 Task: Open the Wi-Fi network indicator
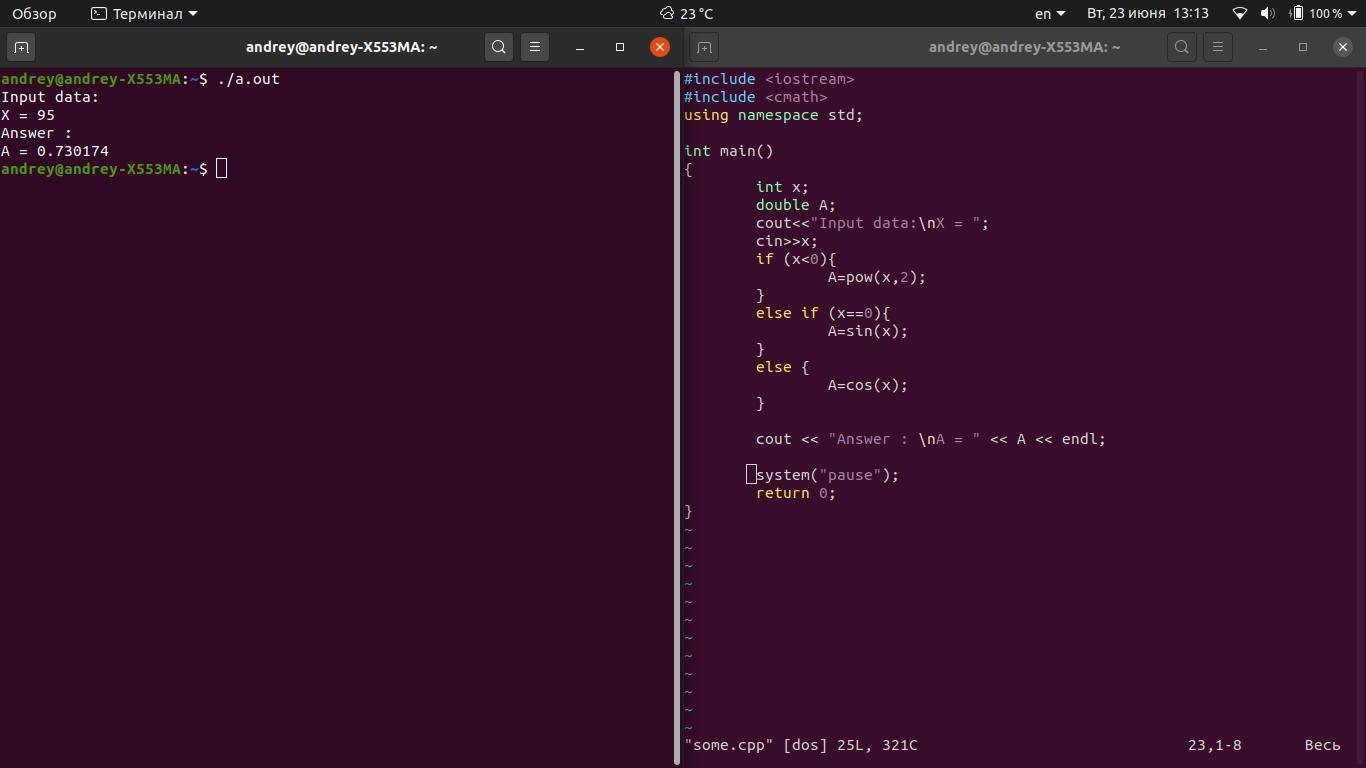pos(1240,14)
